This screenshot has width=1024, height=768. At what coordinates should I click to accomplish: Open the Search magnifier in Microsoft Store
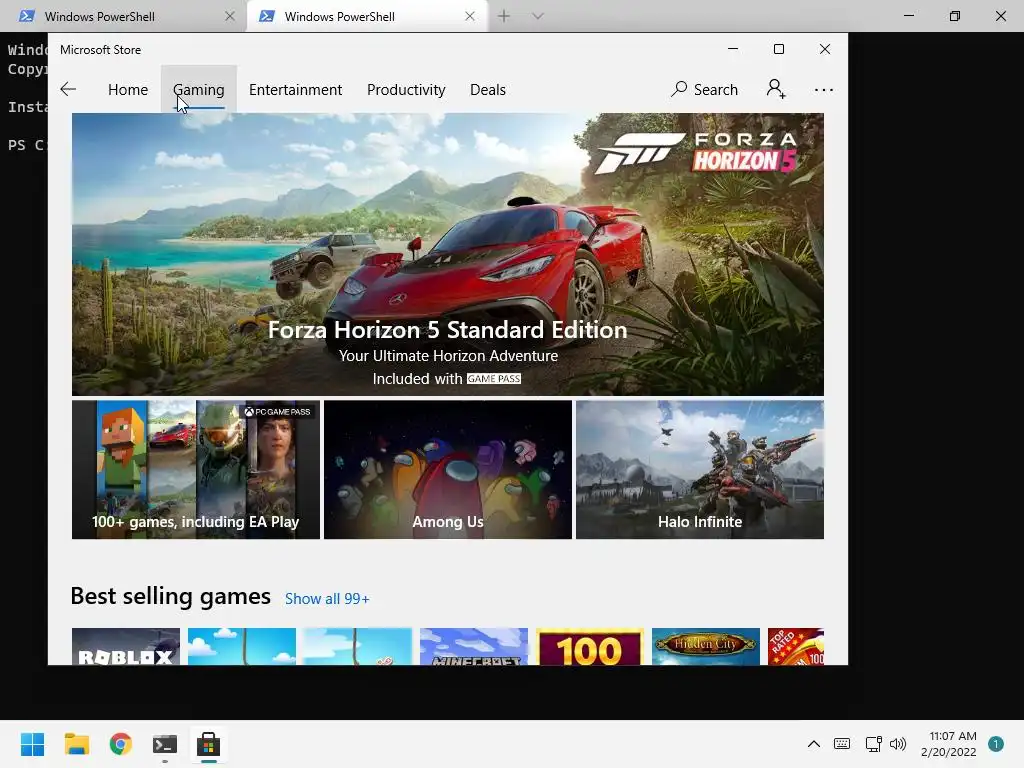tap(704, 89)
